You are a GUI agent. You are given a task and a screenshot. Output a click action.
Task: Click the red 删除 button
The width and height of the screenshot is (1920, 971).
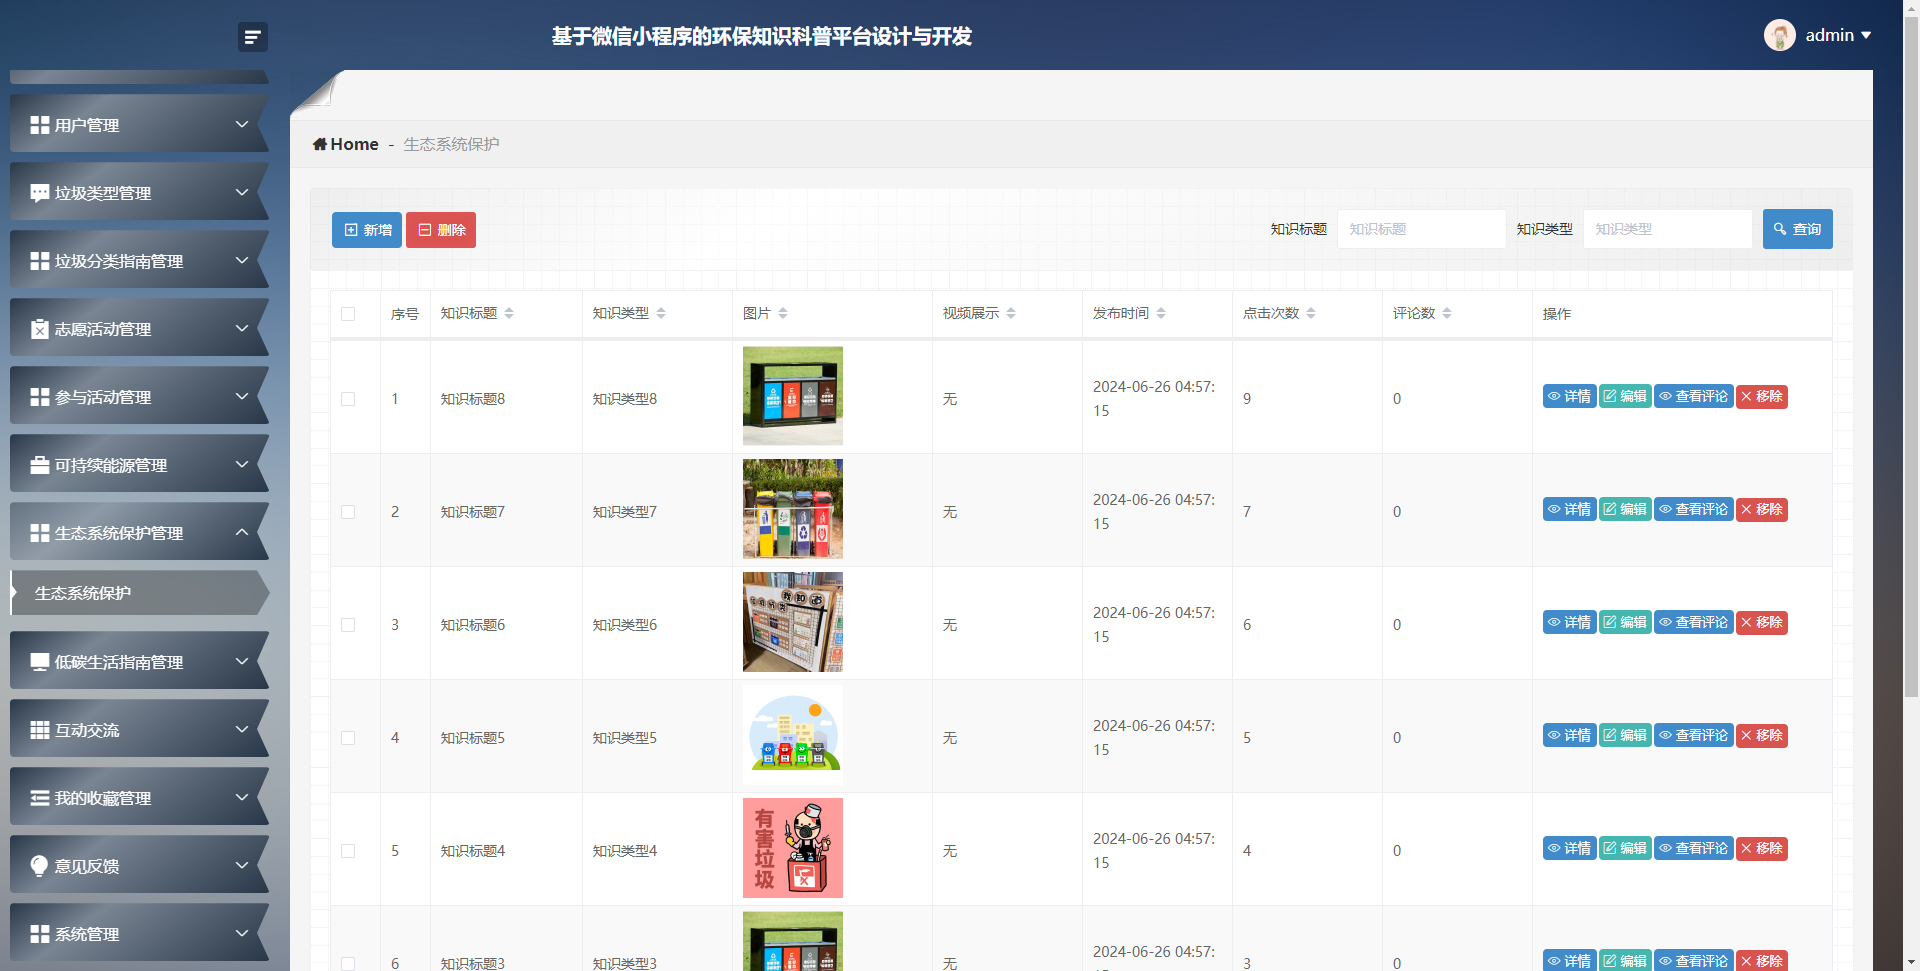tap(441, 230)
